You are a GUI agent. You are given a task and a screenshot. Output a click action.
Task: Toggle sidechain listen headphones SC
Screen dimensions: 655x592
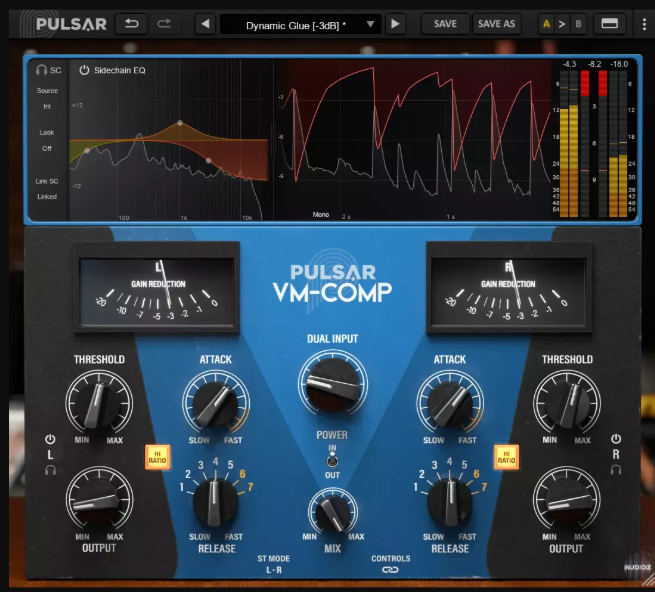[48, 70]
